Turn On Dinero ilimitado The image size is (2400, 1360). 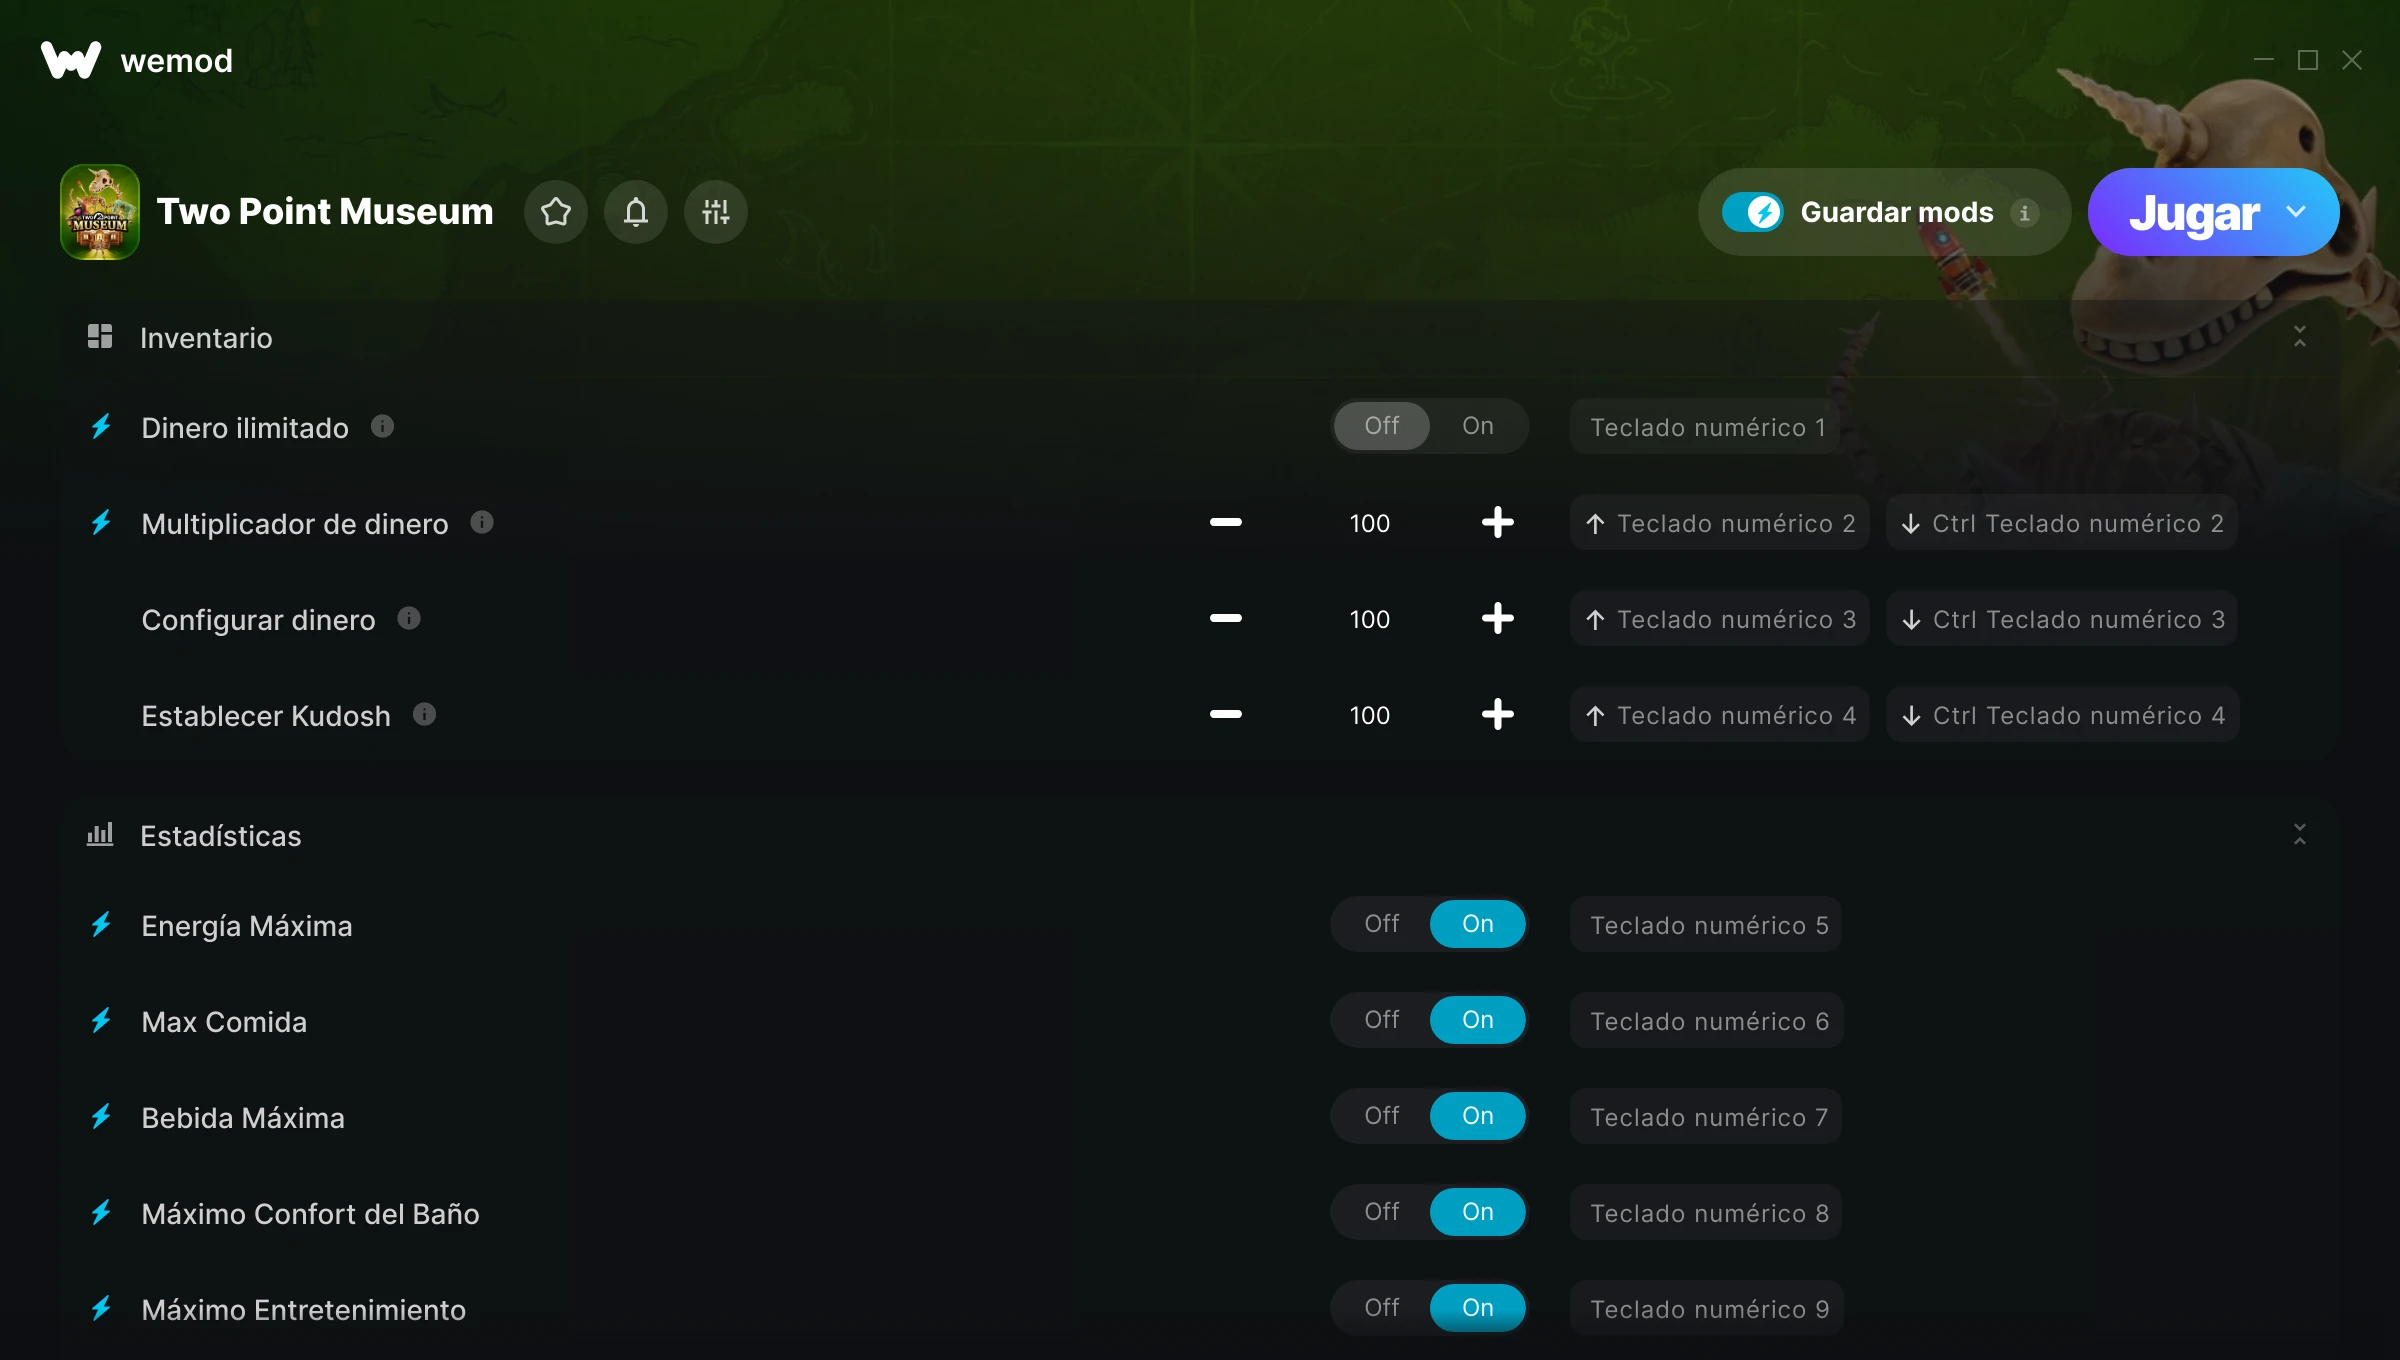1477,426
